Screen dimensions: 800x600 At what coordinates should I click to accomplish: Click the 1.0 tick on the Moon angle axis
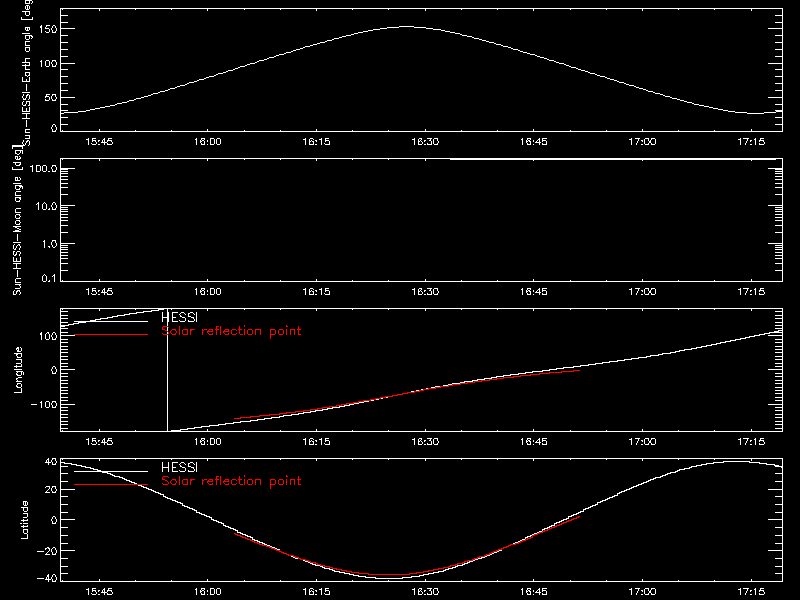[x=49, y=244]
